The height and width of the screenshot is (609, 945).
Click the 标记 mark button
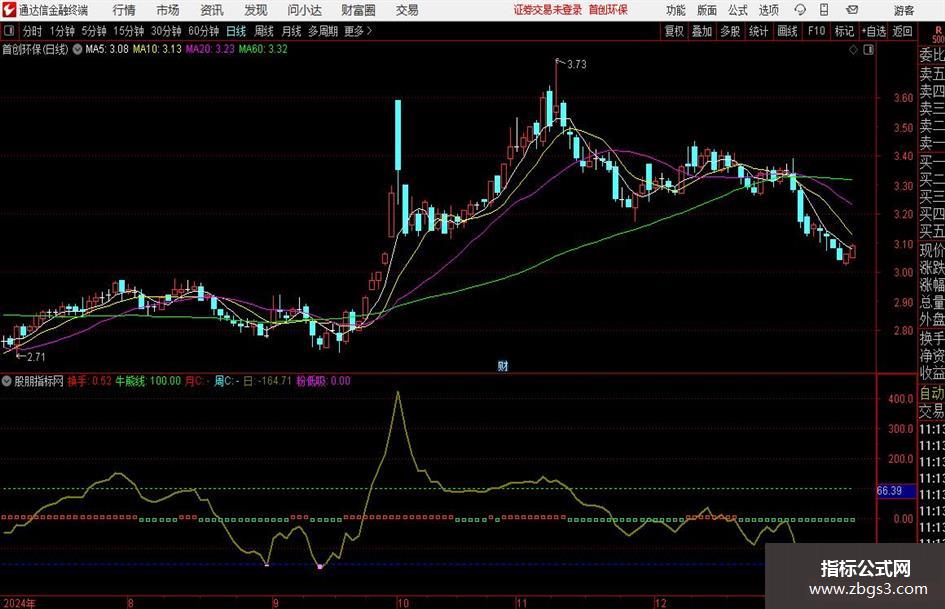844,31
